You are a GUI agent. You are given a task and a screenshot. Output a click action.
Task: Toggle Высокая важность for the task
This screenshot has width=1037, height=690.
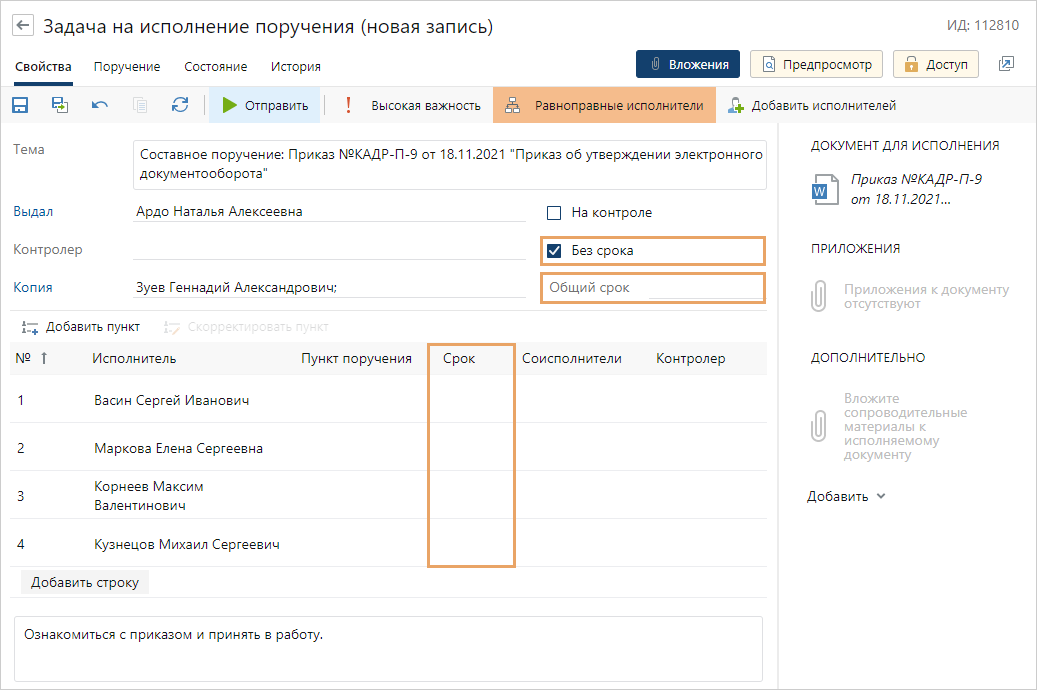(412, 105)
